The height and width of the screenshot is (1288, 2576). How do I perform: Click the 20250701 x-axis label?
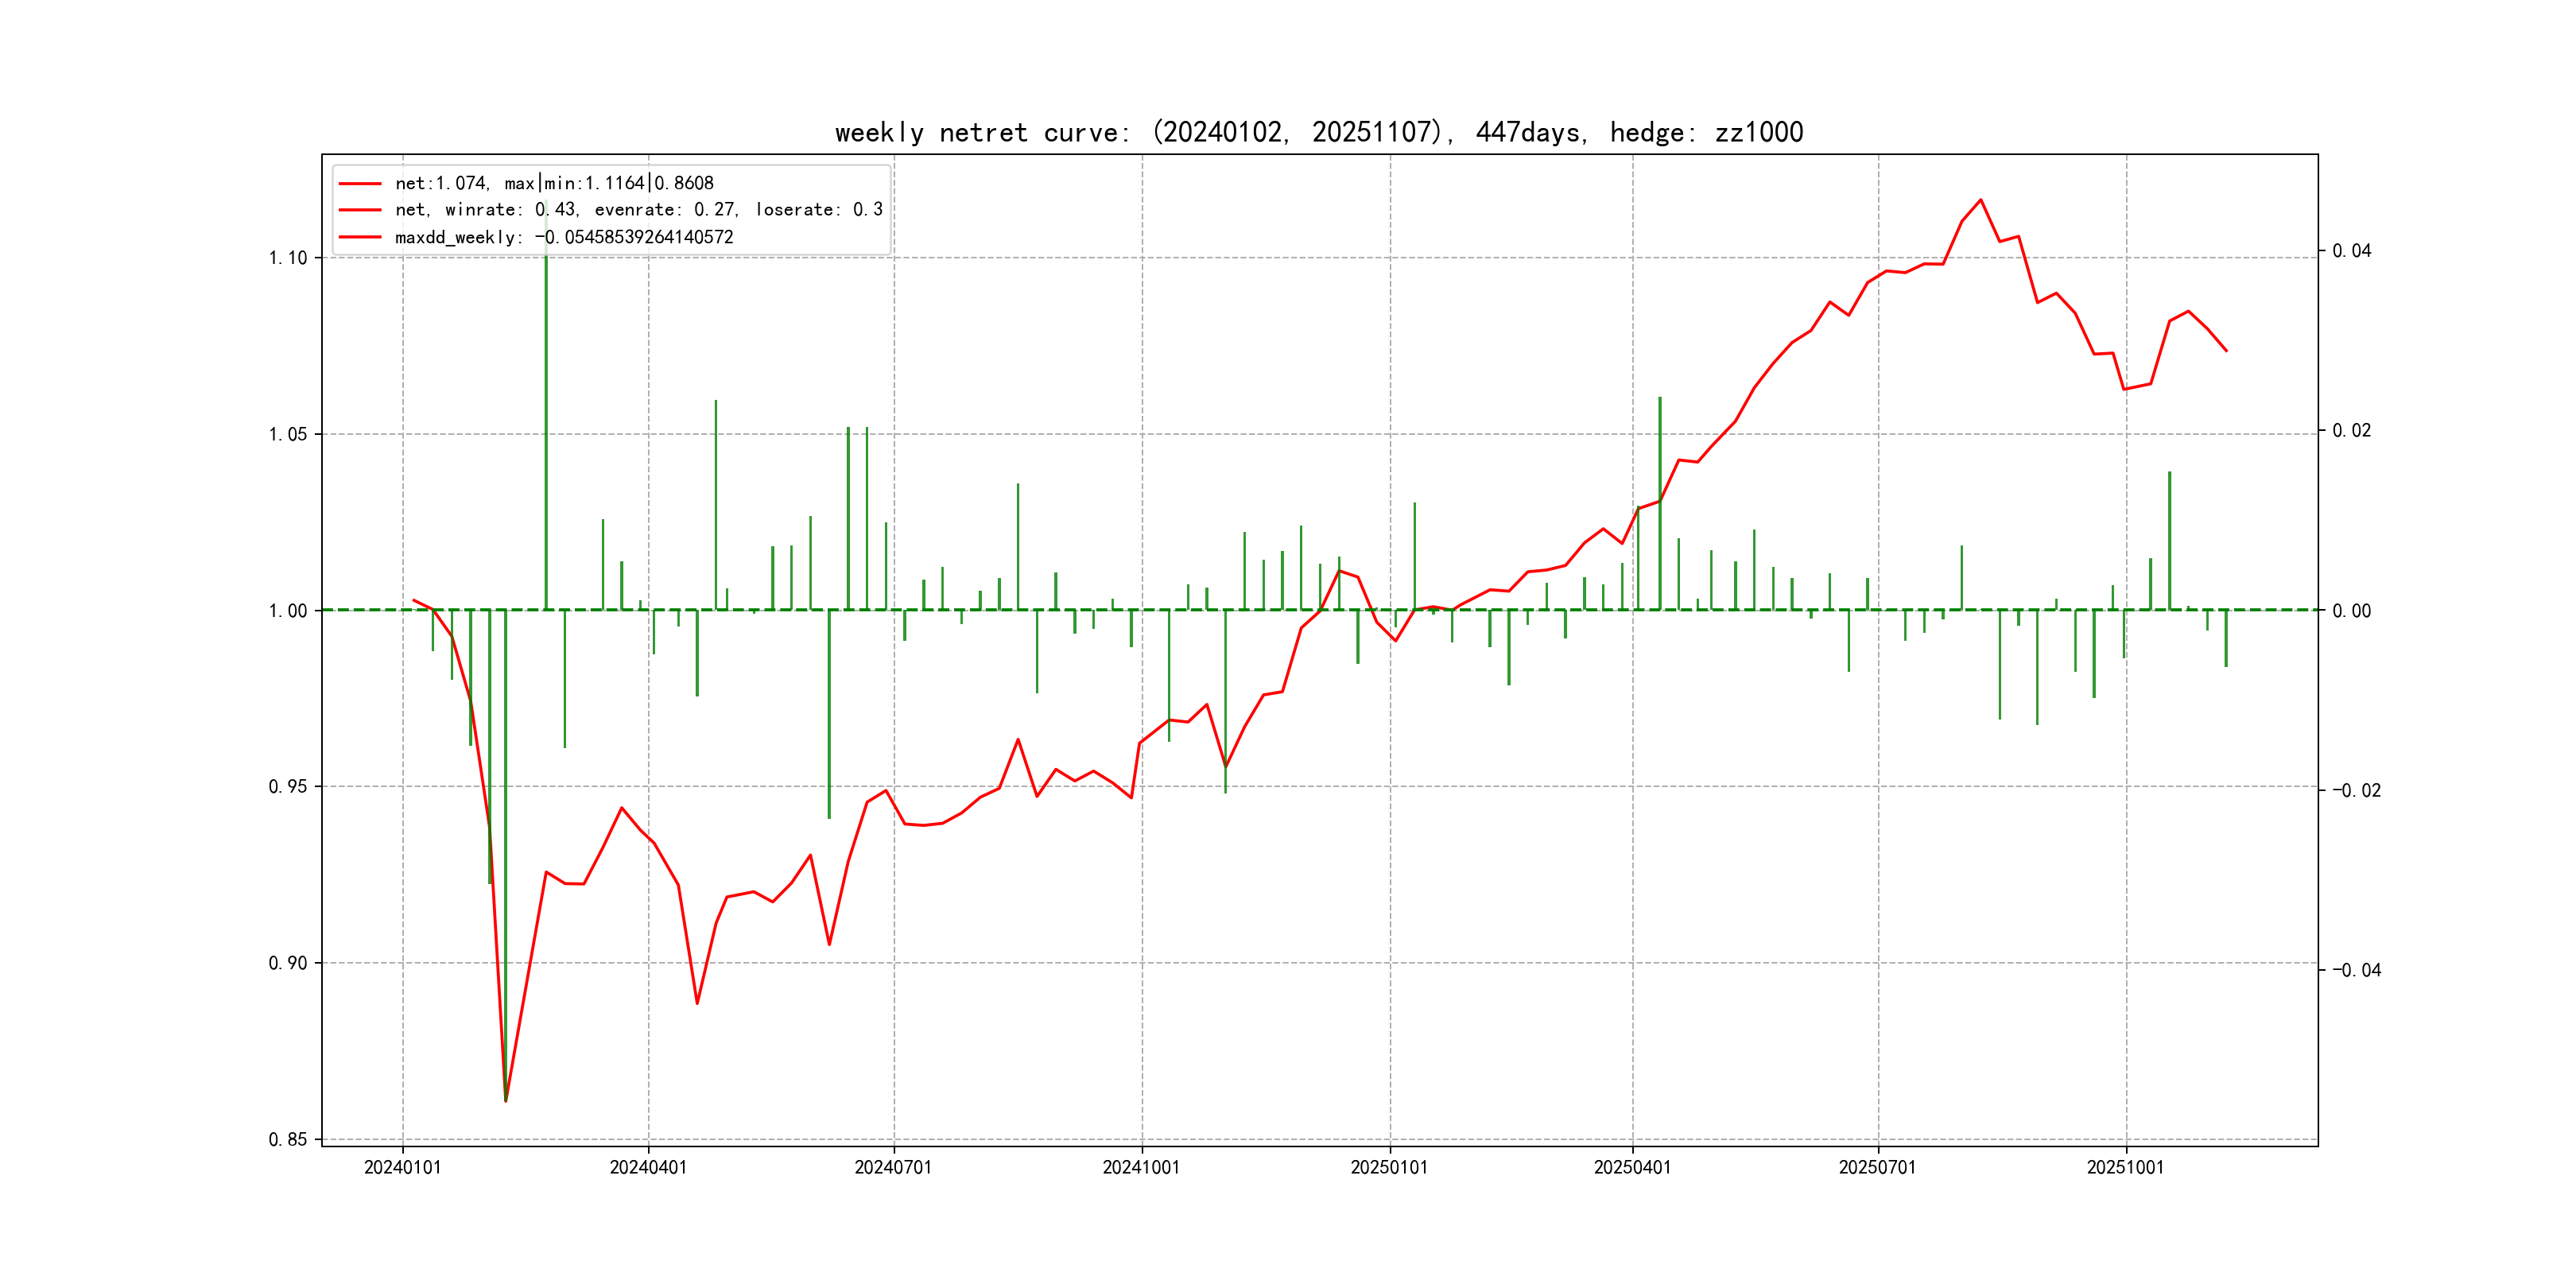(1877, 1167)
